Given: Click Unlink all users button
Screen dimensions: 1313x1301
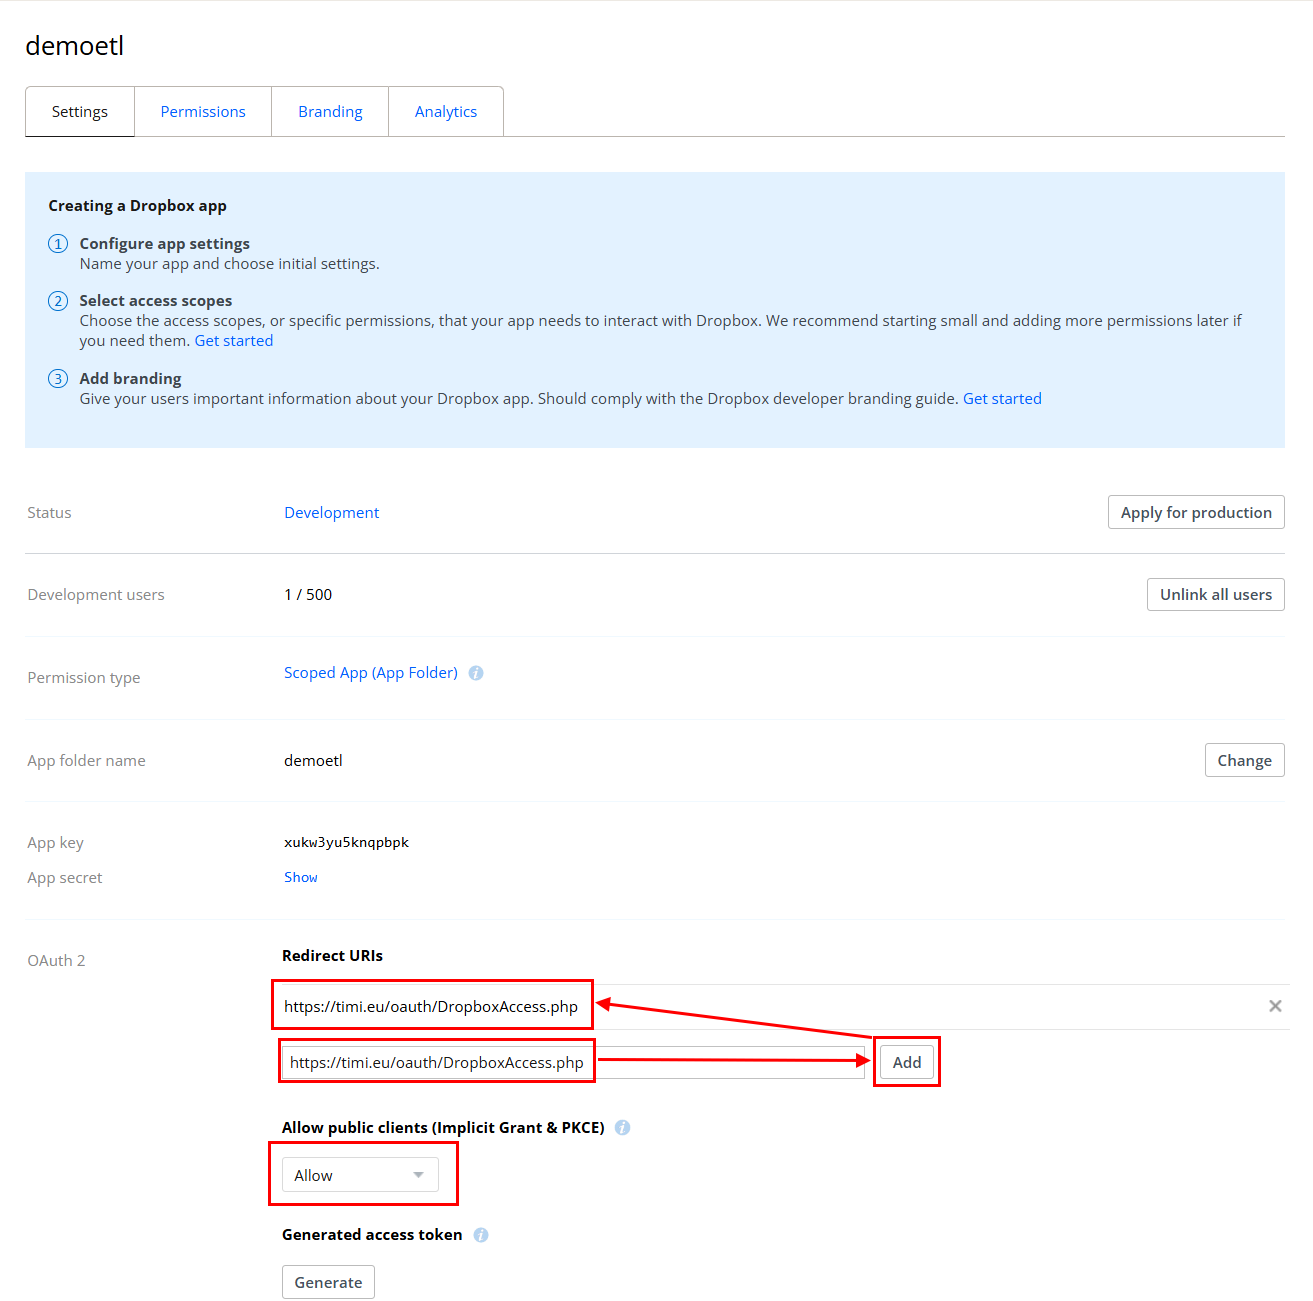Looking at the screenshot, I should click(1215, 594).
